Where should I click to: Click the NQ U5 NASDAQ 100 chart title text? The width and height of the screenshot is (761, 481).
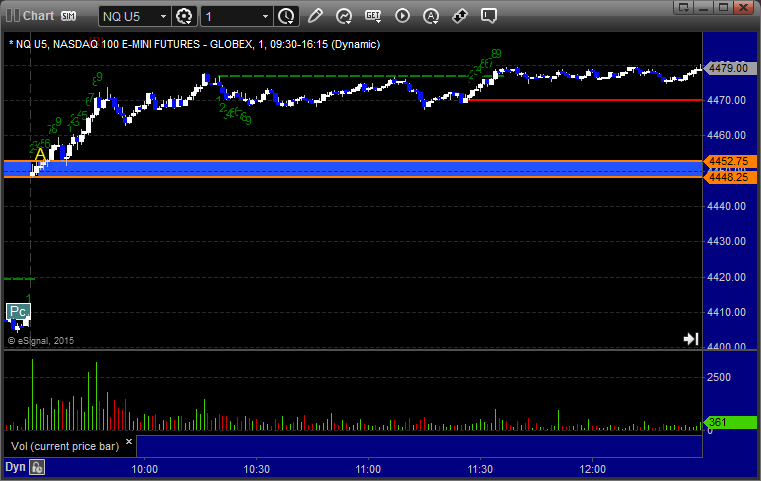(194, 44)
